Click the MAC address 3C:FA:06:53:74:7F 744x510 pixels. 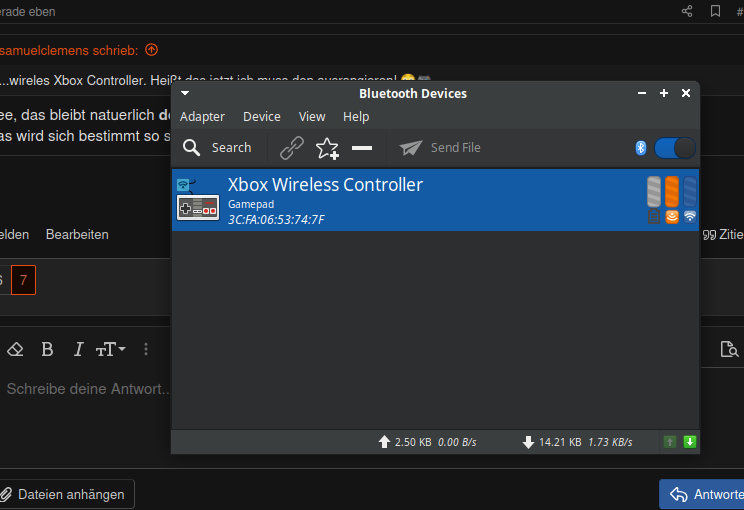point(276,220)
